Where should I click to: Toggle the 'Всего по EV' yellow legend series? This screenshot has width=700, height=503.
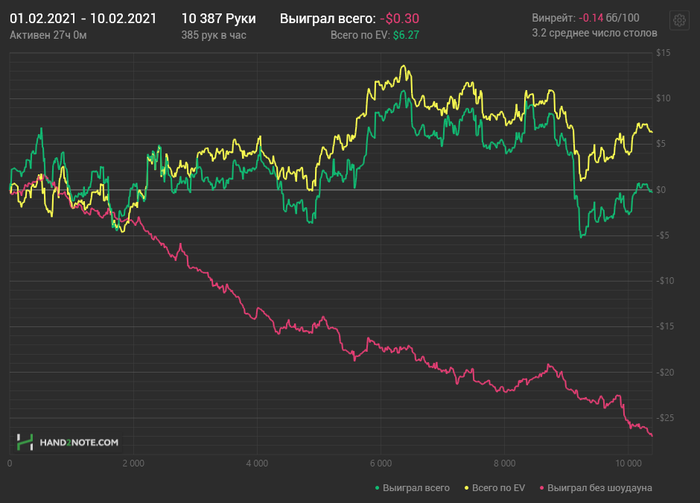click(x=495, y=488)
